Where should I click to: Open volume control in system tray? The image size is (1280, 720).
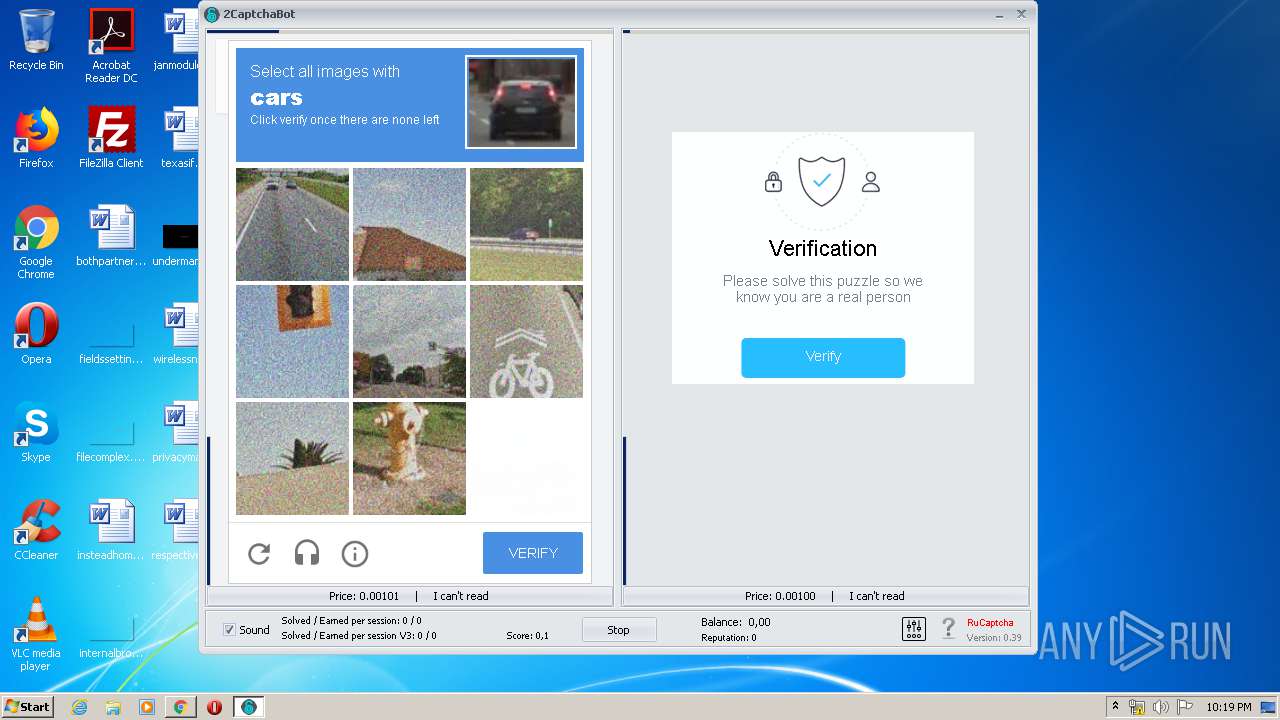tap(1160, 707)
